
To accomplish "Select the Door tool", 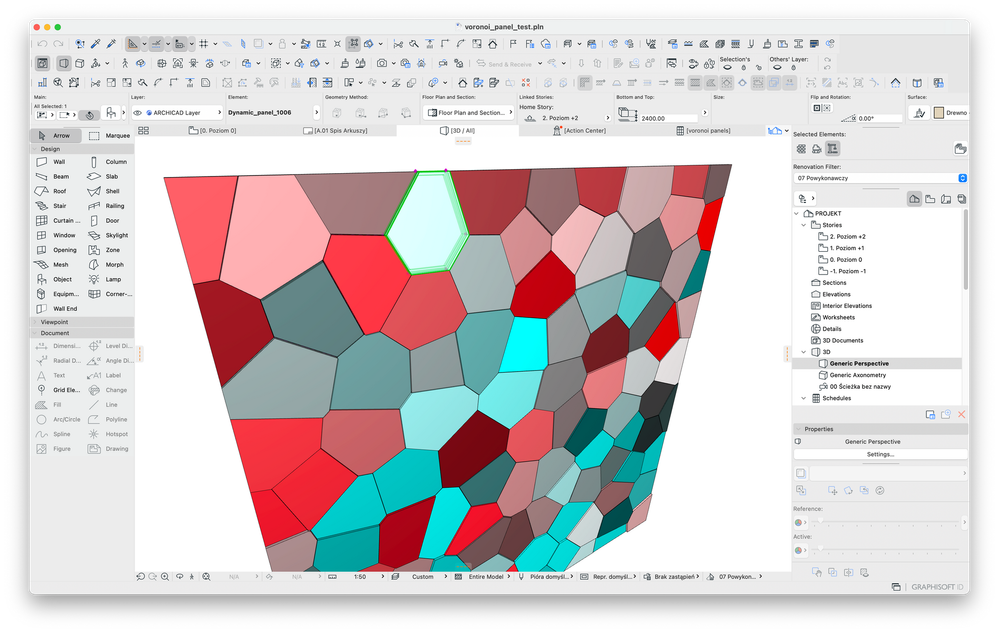I will pos(110,219).
